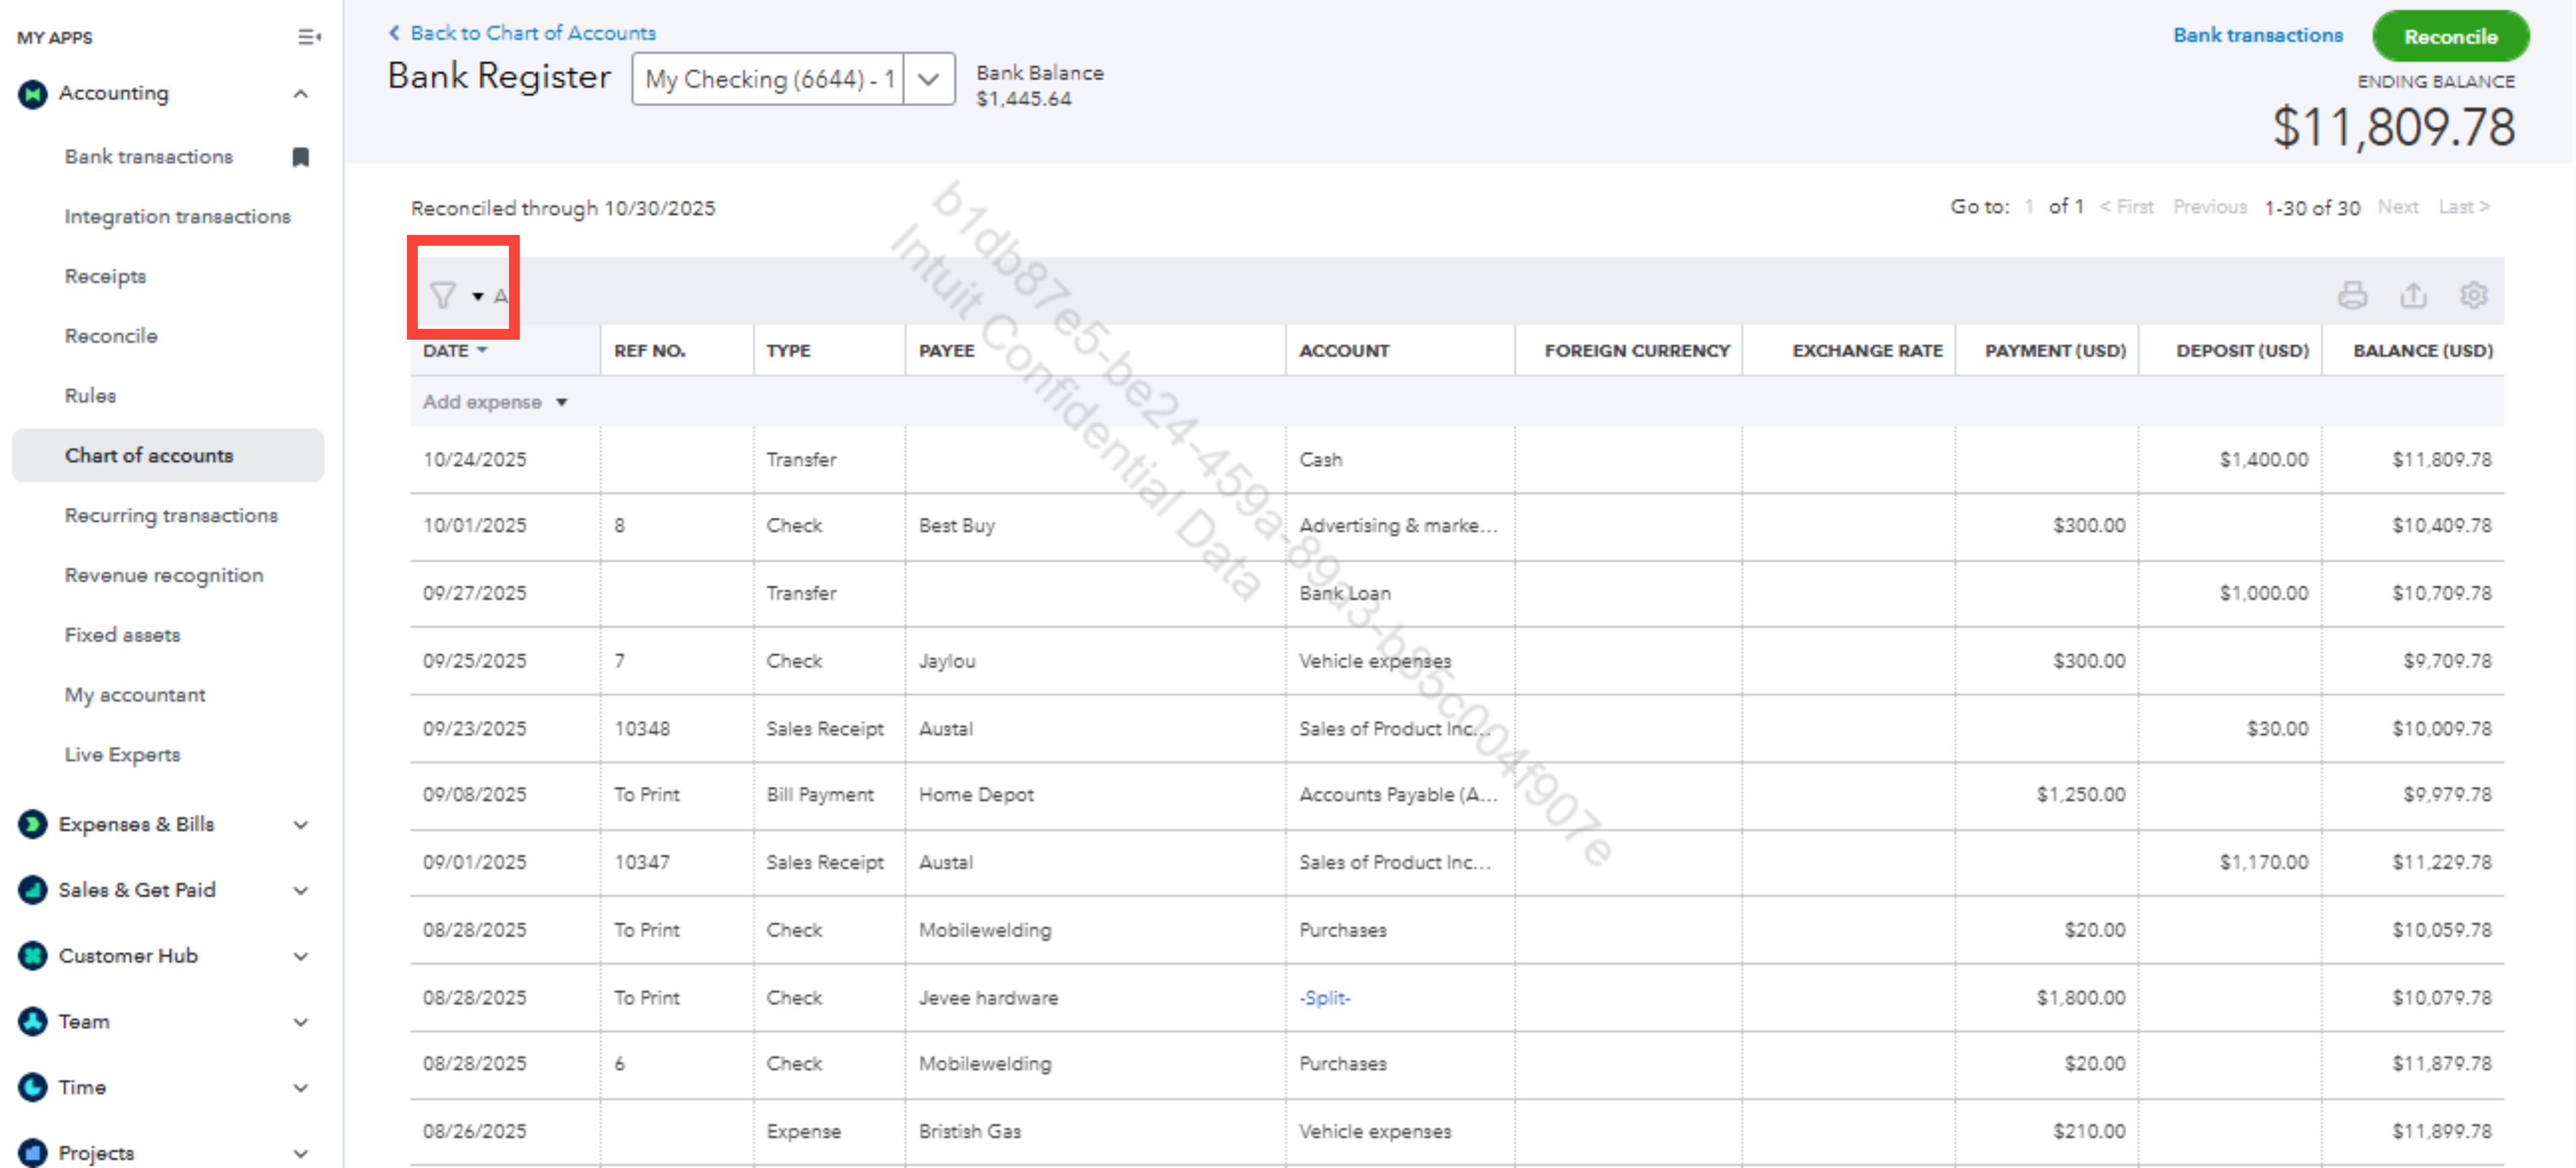
Task: Click the export register icon
Action: (2413, 295)
